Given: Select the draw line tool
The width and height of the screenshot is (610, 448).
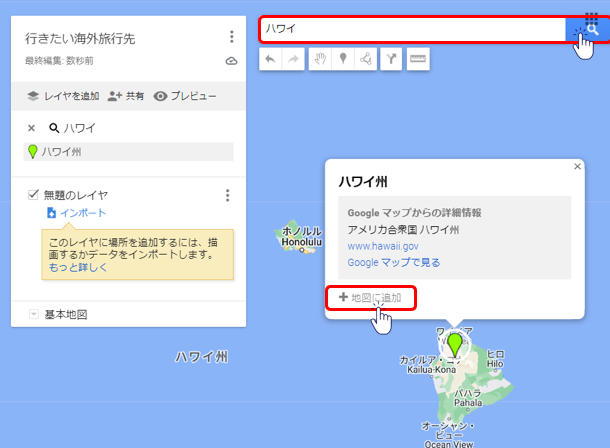Looking at the screenshot, I should [366, 59].
